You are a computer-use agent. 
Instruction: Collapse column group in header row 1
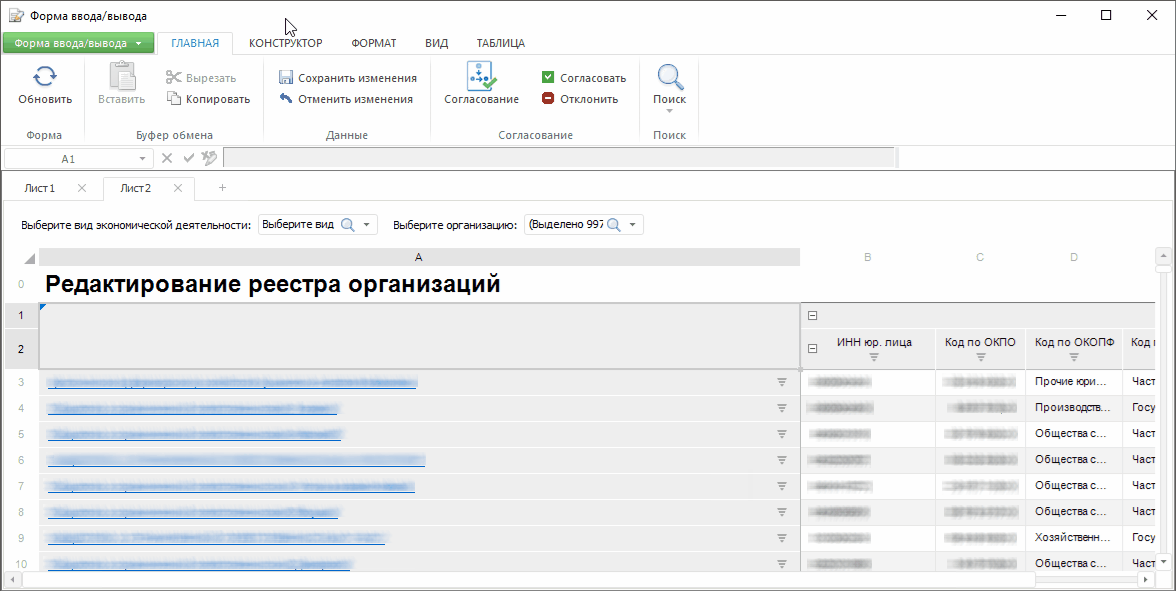coord(813,316)
